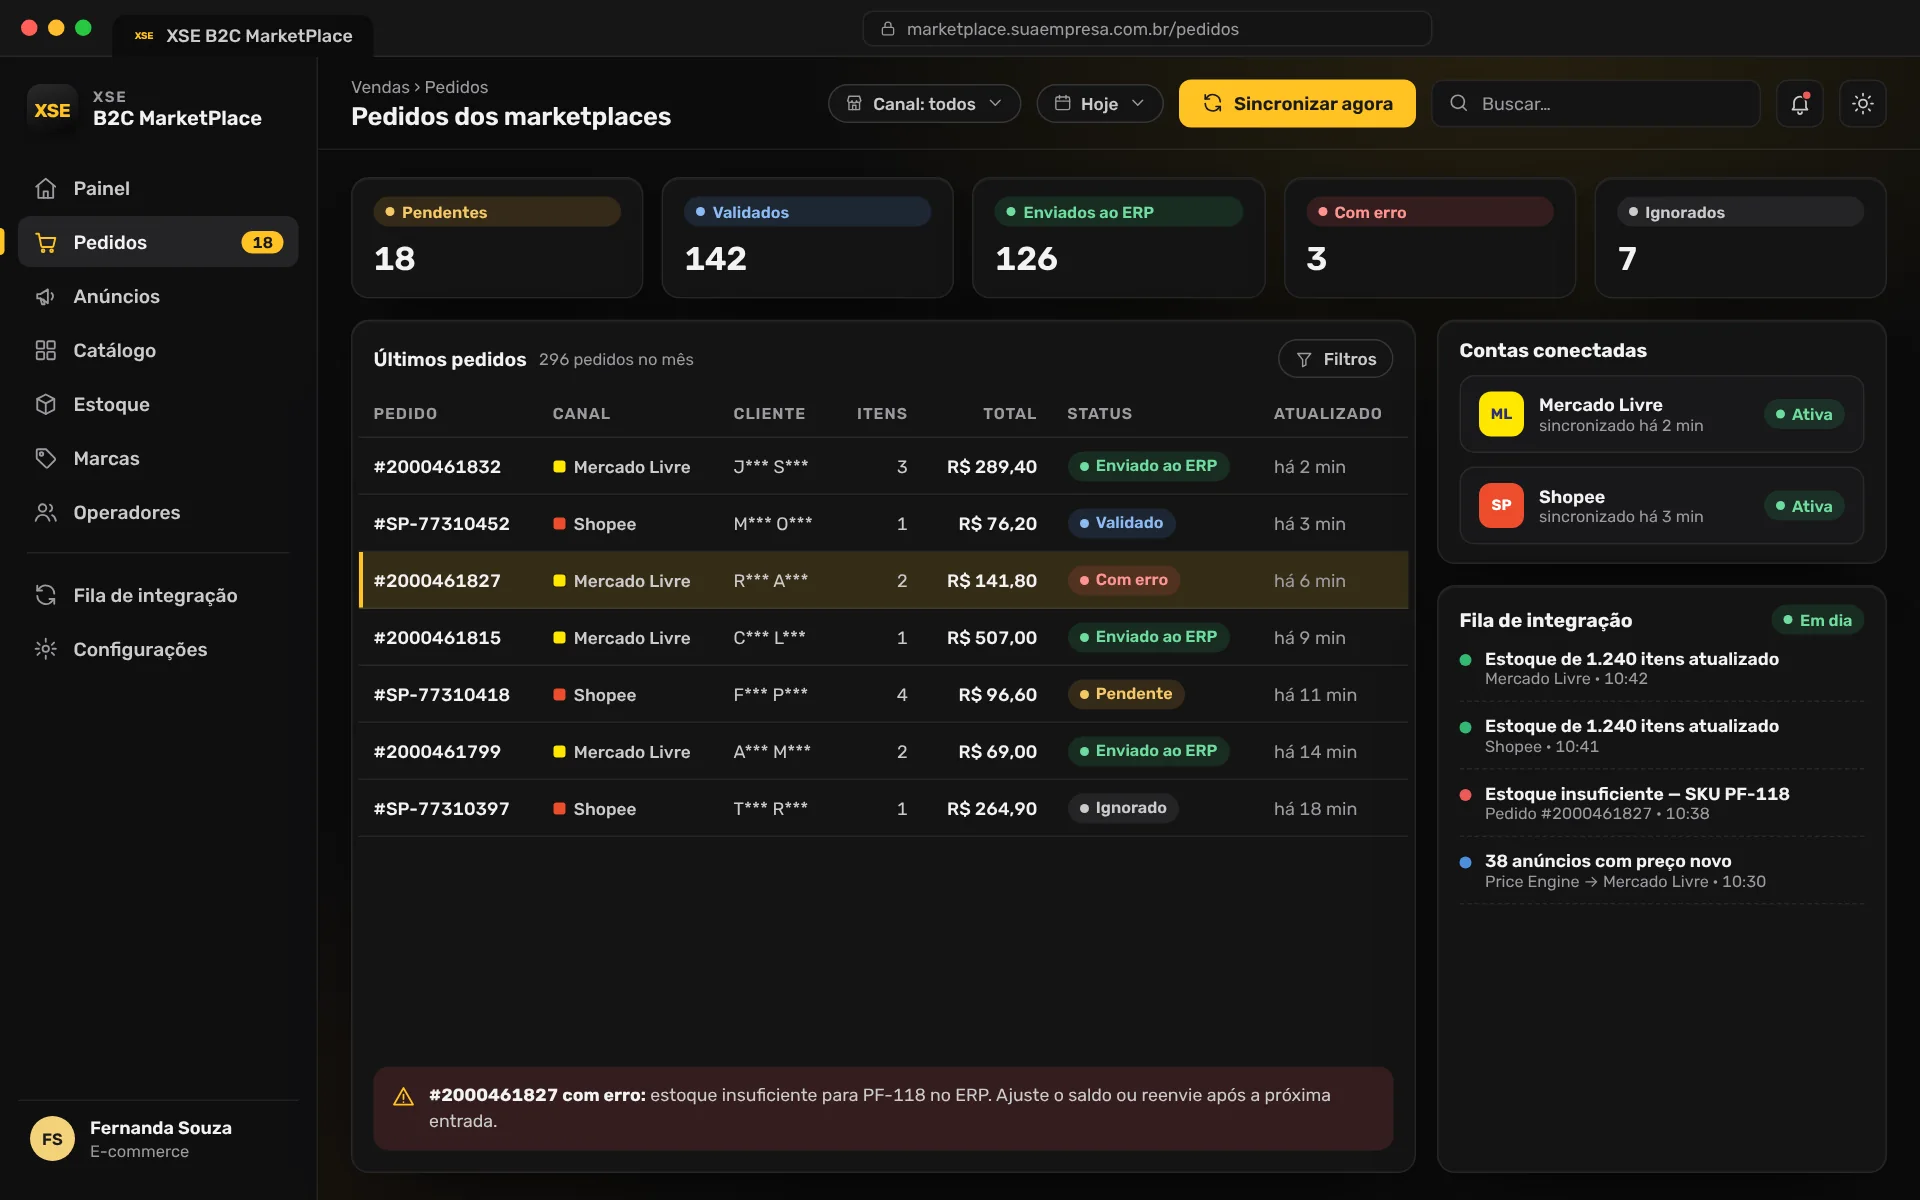
Task: Click Pendente status of #SP-77310418
Action: tap(1125, 694)
